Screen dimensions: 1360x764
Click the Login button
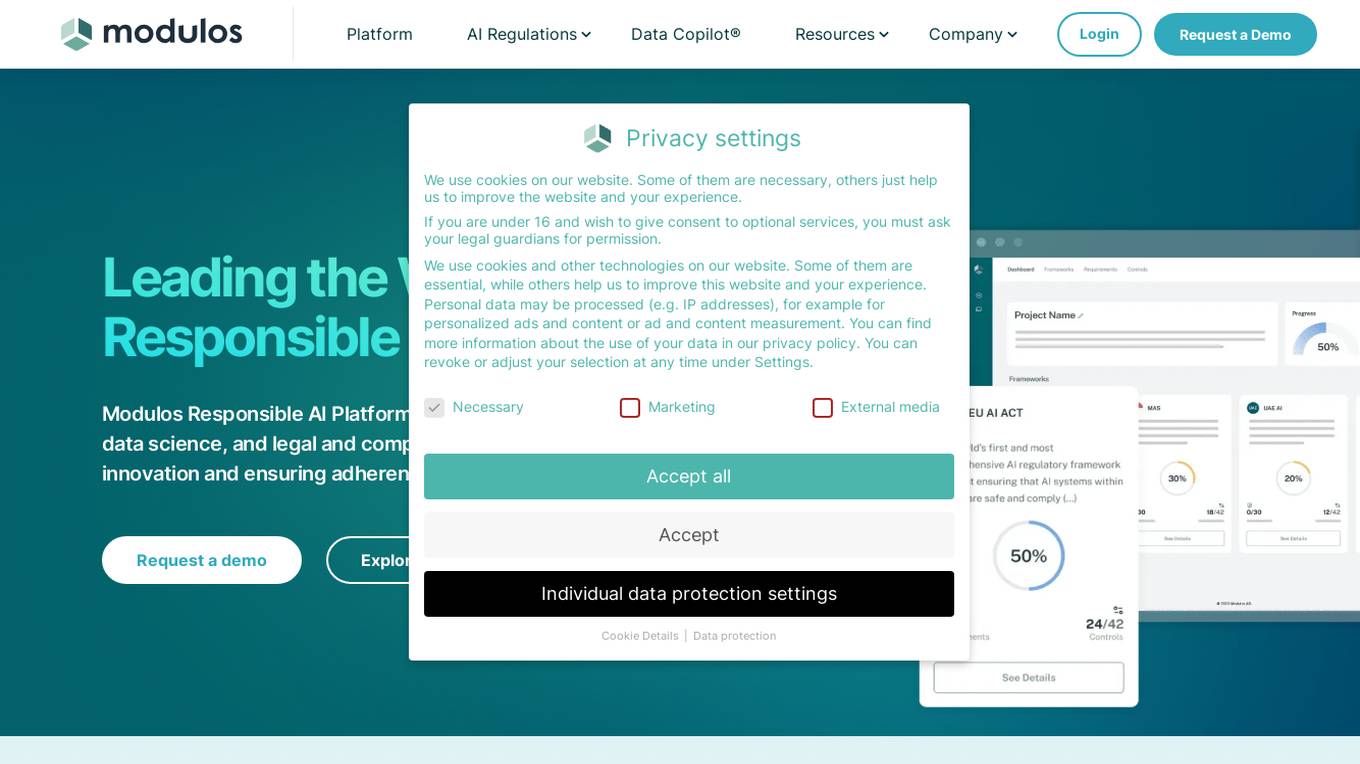(1099, 35)
